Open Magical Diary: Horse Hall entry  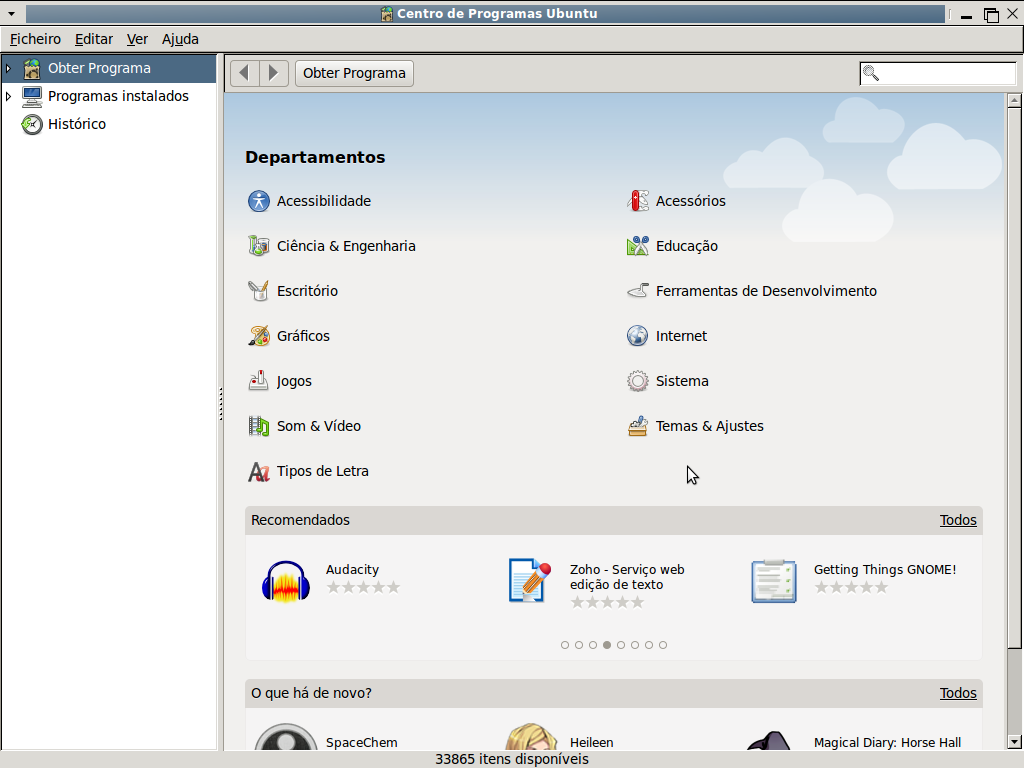(x=887, y=743)
